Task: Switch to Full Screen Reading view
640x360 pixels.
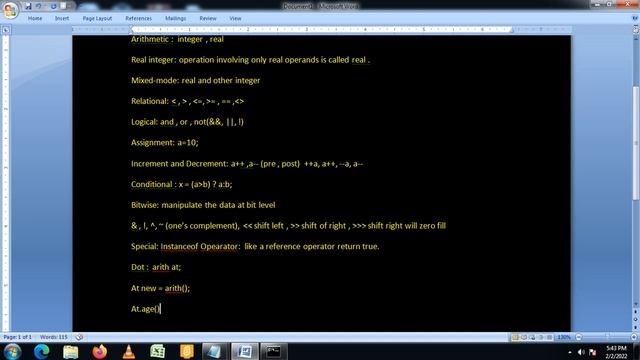Action: [524, 337]
